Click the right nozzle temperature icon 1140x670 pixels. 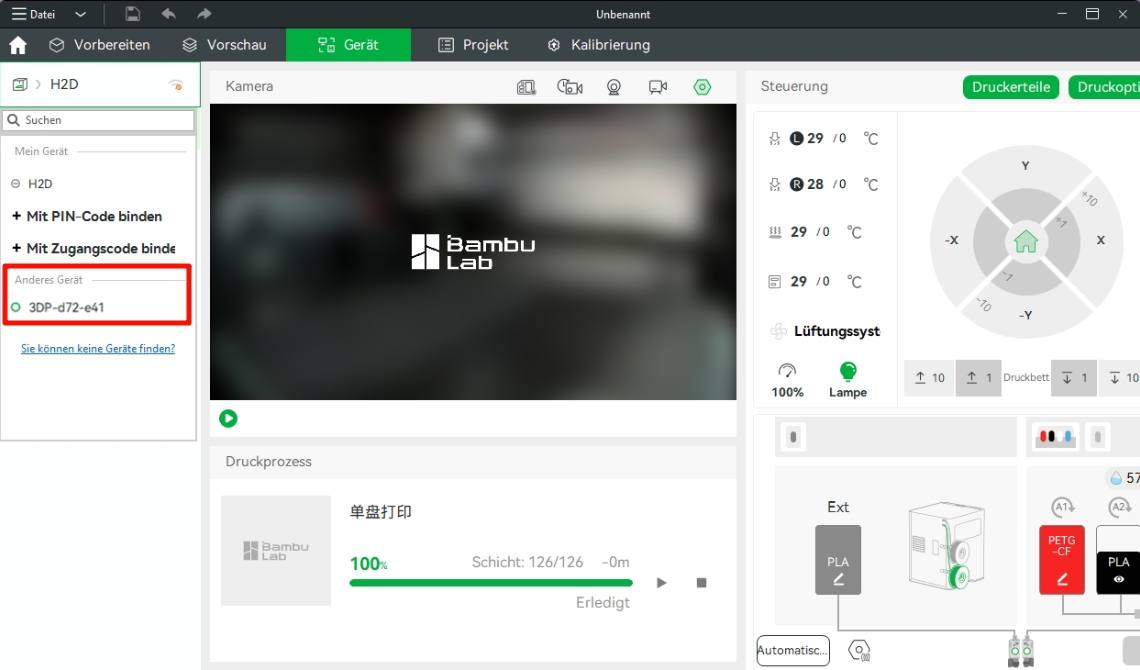click(775, 185)
